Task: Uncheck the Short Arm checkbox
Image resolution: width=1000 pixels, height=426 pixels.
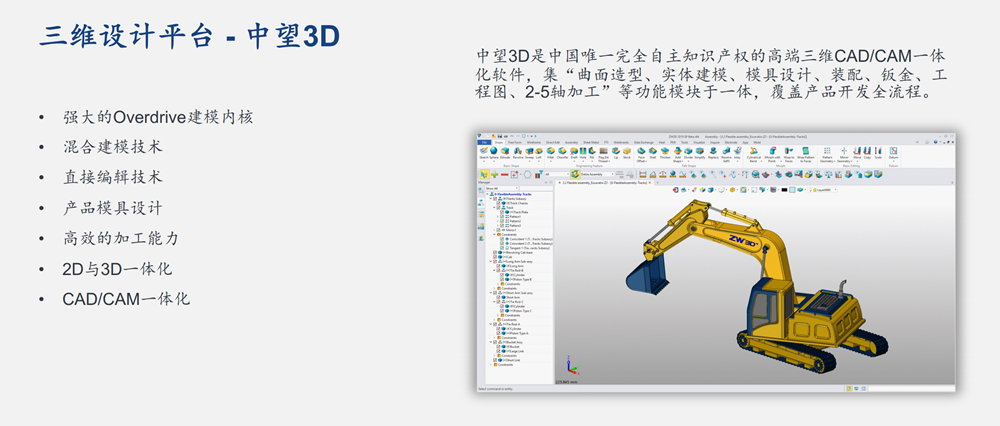Action: 499,297
